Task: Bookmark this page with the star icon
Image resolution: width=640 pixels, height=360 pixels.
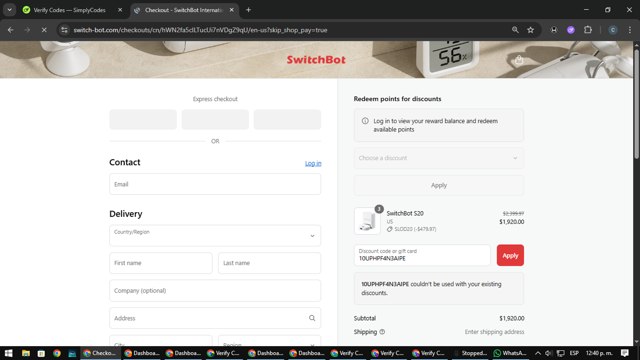Action: (530, 30)
